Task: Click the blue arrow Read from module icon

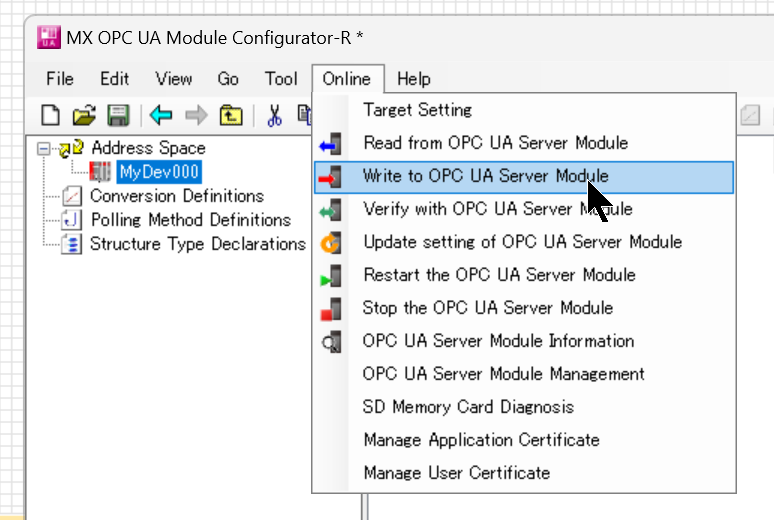Action: (330, 144)
